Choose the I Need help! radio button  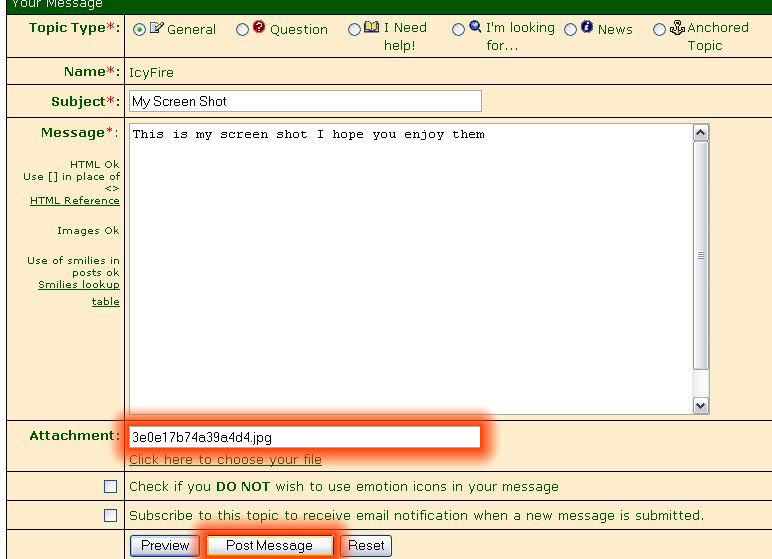[x=354, y=30]
